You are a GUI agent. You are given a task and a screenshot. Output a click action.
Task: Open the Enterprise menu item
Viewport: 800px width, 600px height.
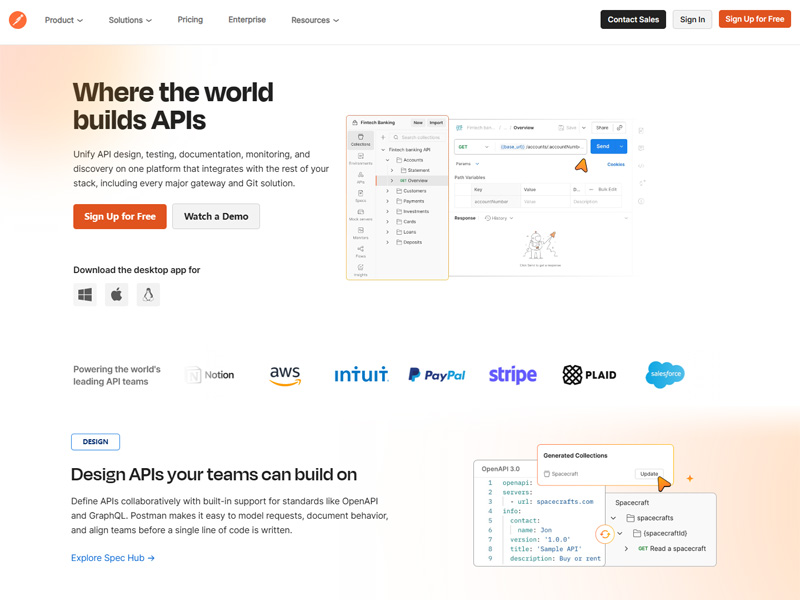(x=247, y=20)
